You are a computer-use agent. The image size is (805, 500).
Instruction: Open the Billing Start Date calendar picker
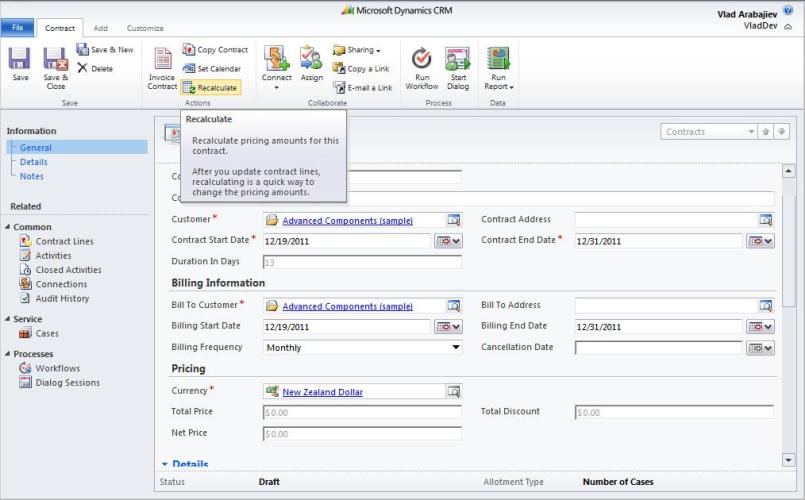coord(448,326)
